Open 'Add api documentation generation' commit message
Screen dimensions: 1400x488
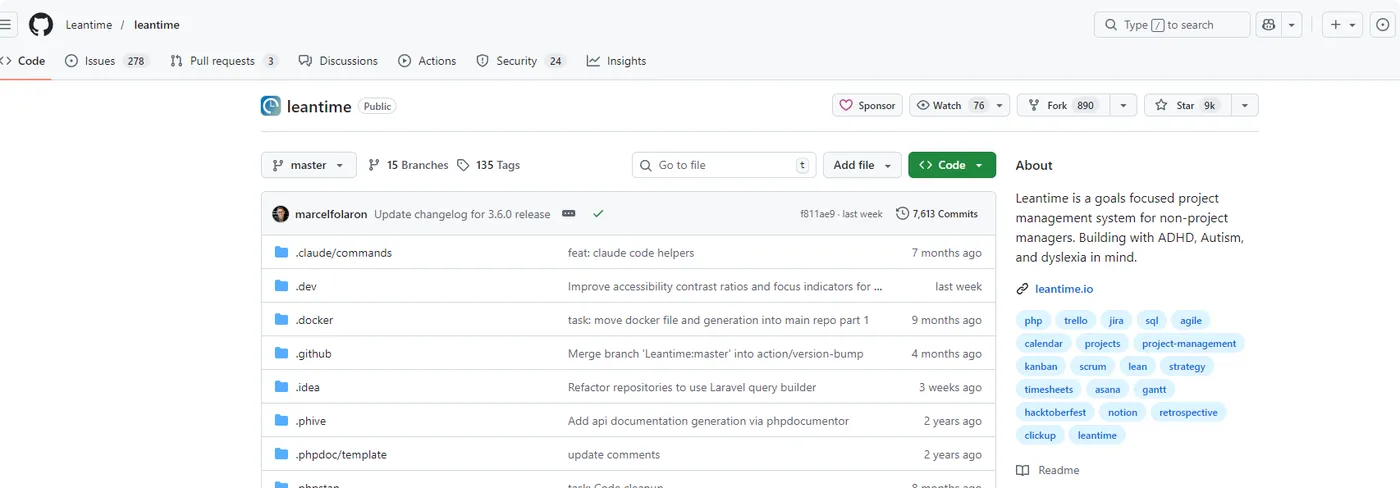[708, 421]
